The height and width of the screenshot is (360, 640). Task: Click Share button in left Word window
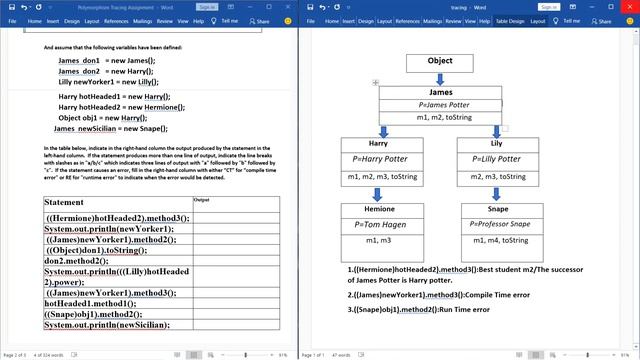coord(259,21)
